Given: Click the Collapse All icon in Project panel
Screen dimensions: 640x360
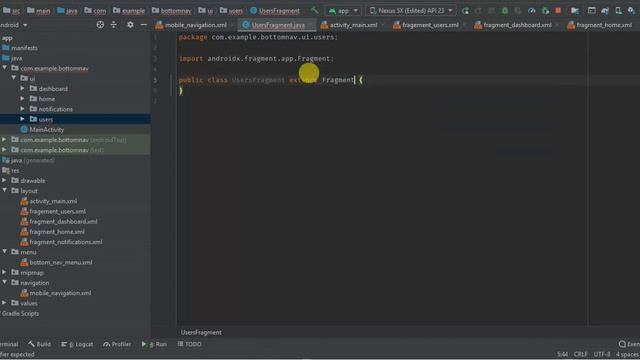Looking at the screenshot, I should click(113, 25).
